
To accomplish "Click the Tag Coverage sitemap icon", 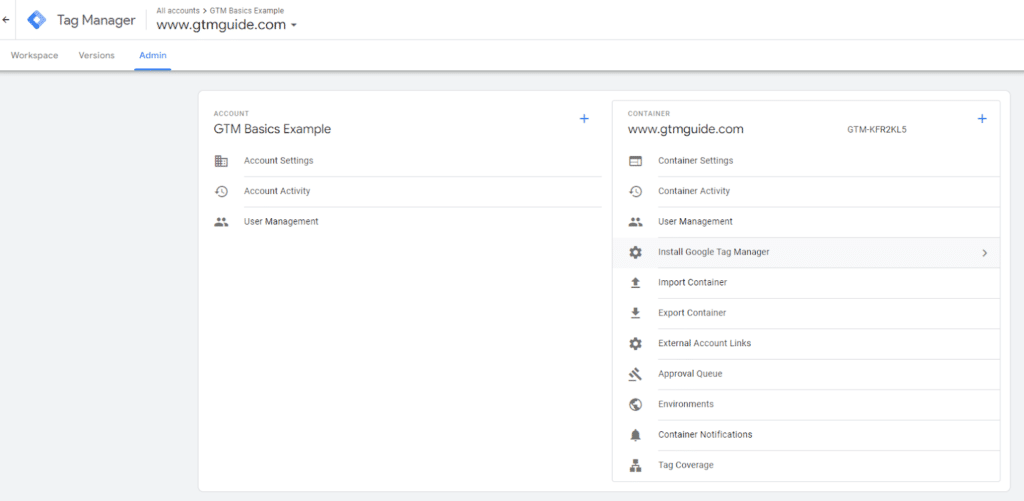I will [x=635, y=465].
